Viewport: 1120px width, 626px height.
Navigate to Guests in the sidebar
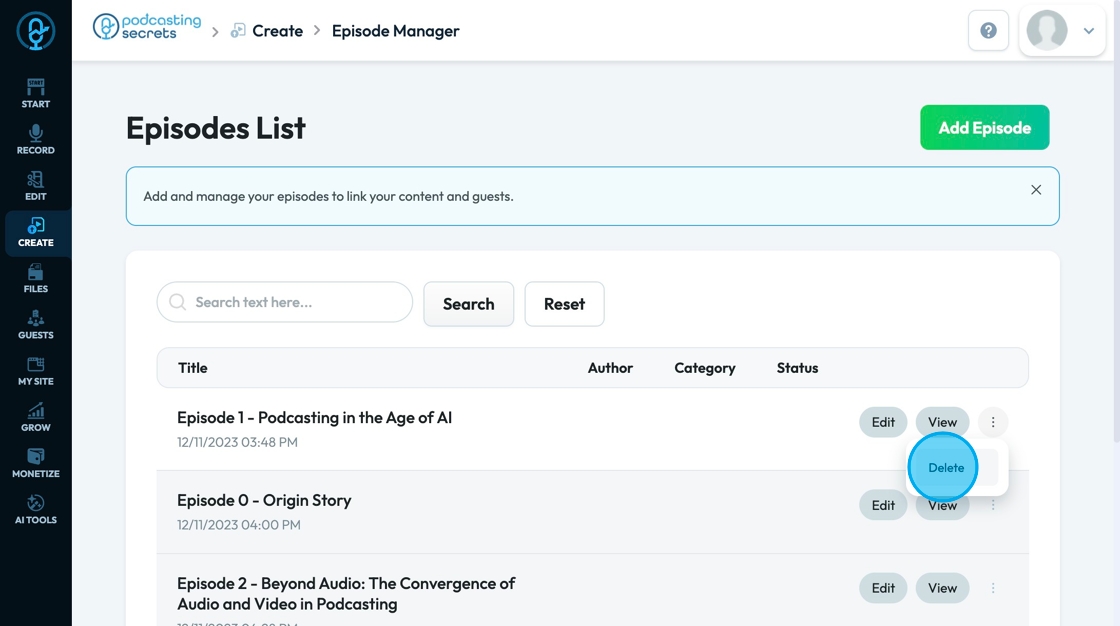tap(35, 324)
